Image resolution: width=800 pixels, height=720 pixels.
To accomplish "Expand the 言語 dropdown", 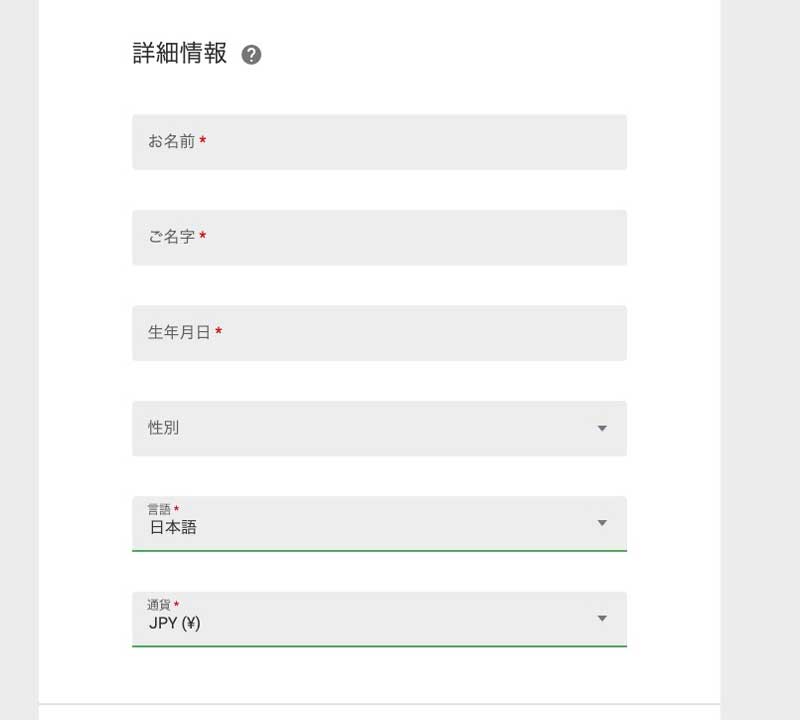I will [x=379, y=524].
